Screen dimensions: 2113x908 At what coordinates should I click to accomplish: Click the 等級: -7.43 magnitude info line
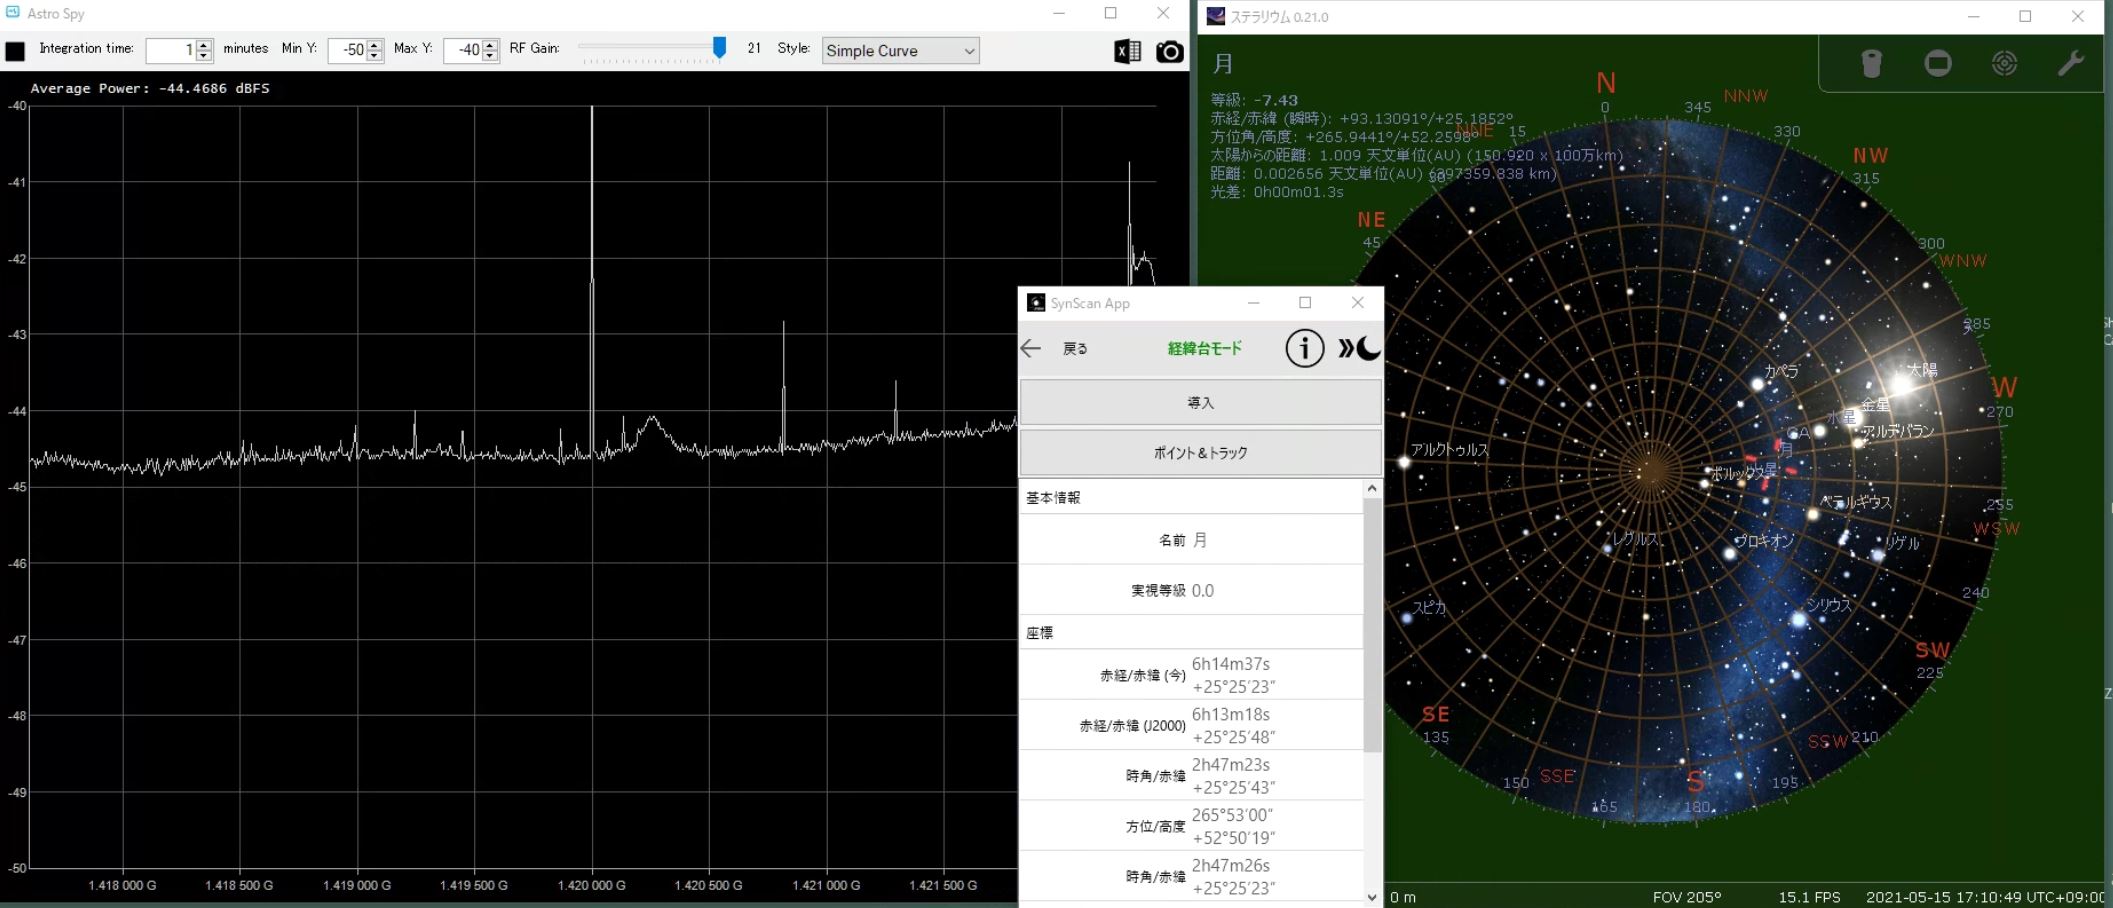click(x=1254, y=100)
